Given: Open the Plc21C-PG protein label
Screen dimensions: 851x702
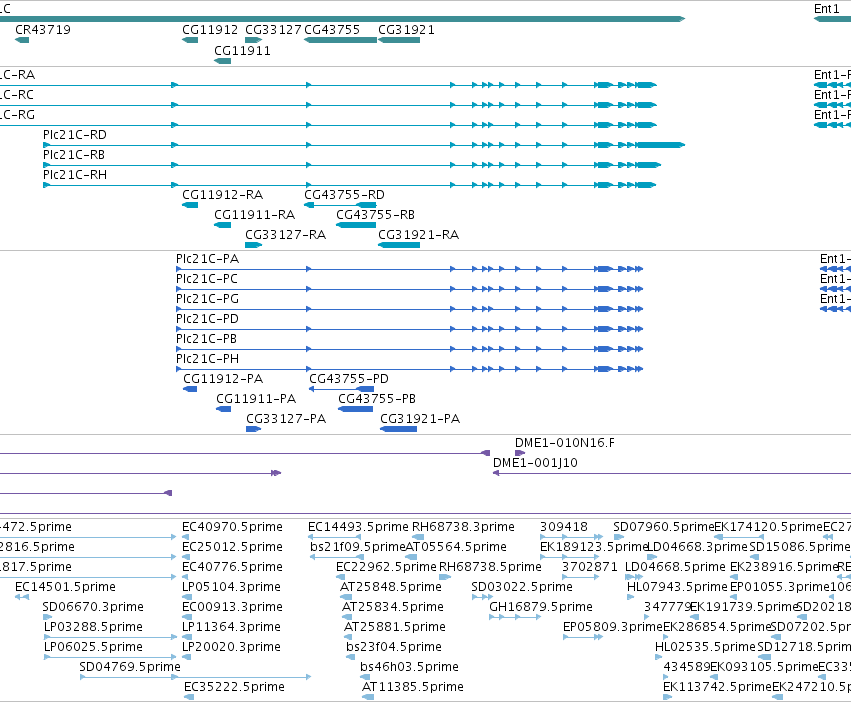Looking at the screenshot, I should [207, 299].
